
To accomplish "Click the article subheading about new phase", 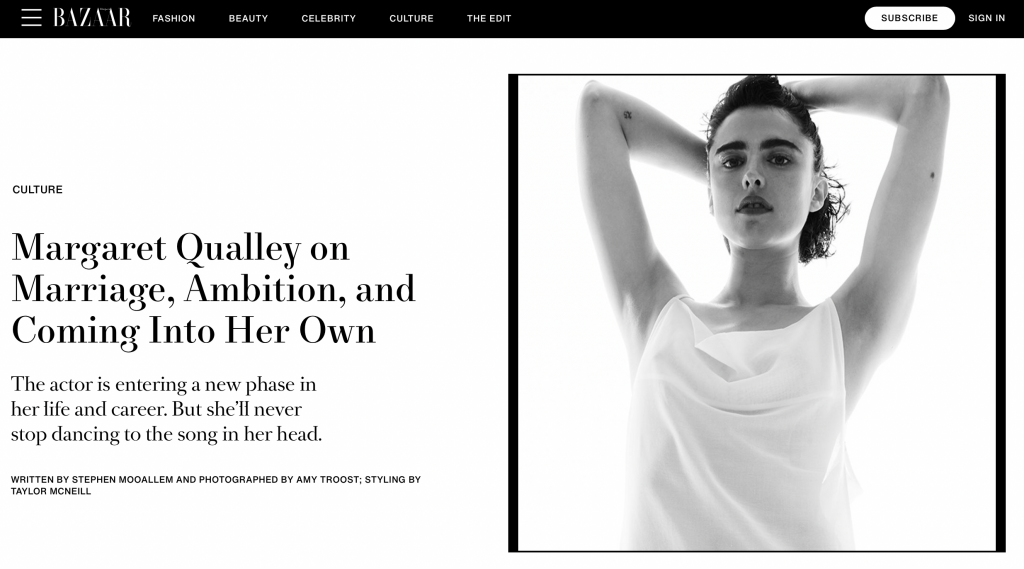I will (x=167, y=409).
